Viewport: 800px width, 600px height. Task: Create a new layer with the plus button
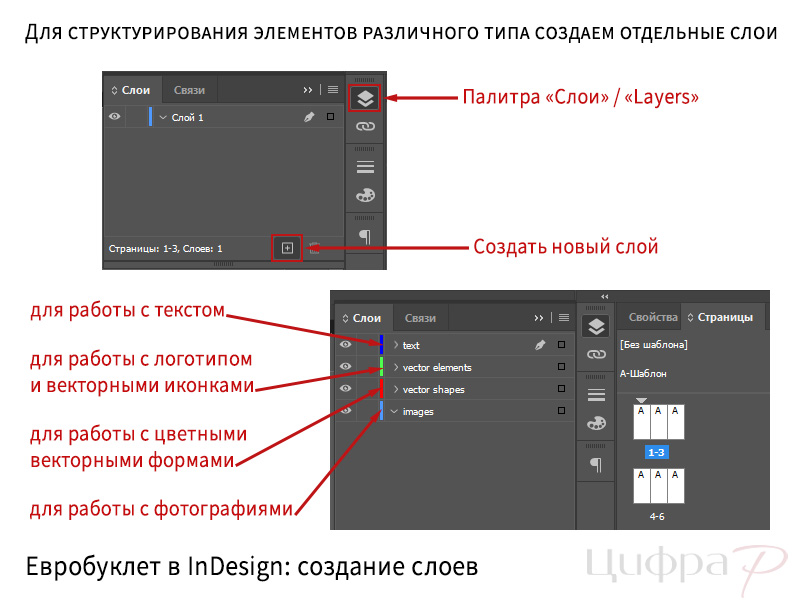tap(287, 248)
